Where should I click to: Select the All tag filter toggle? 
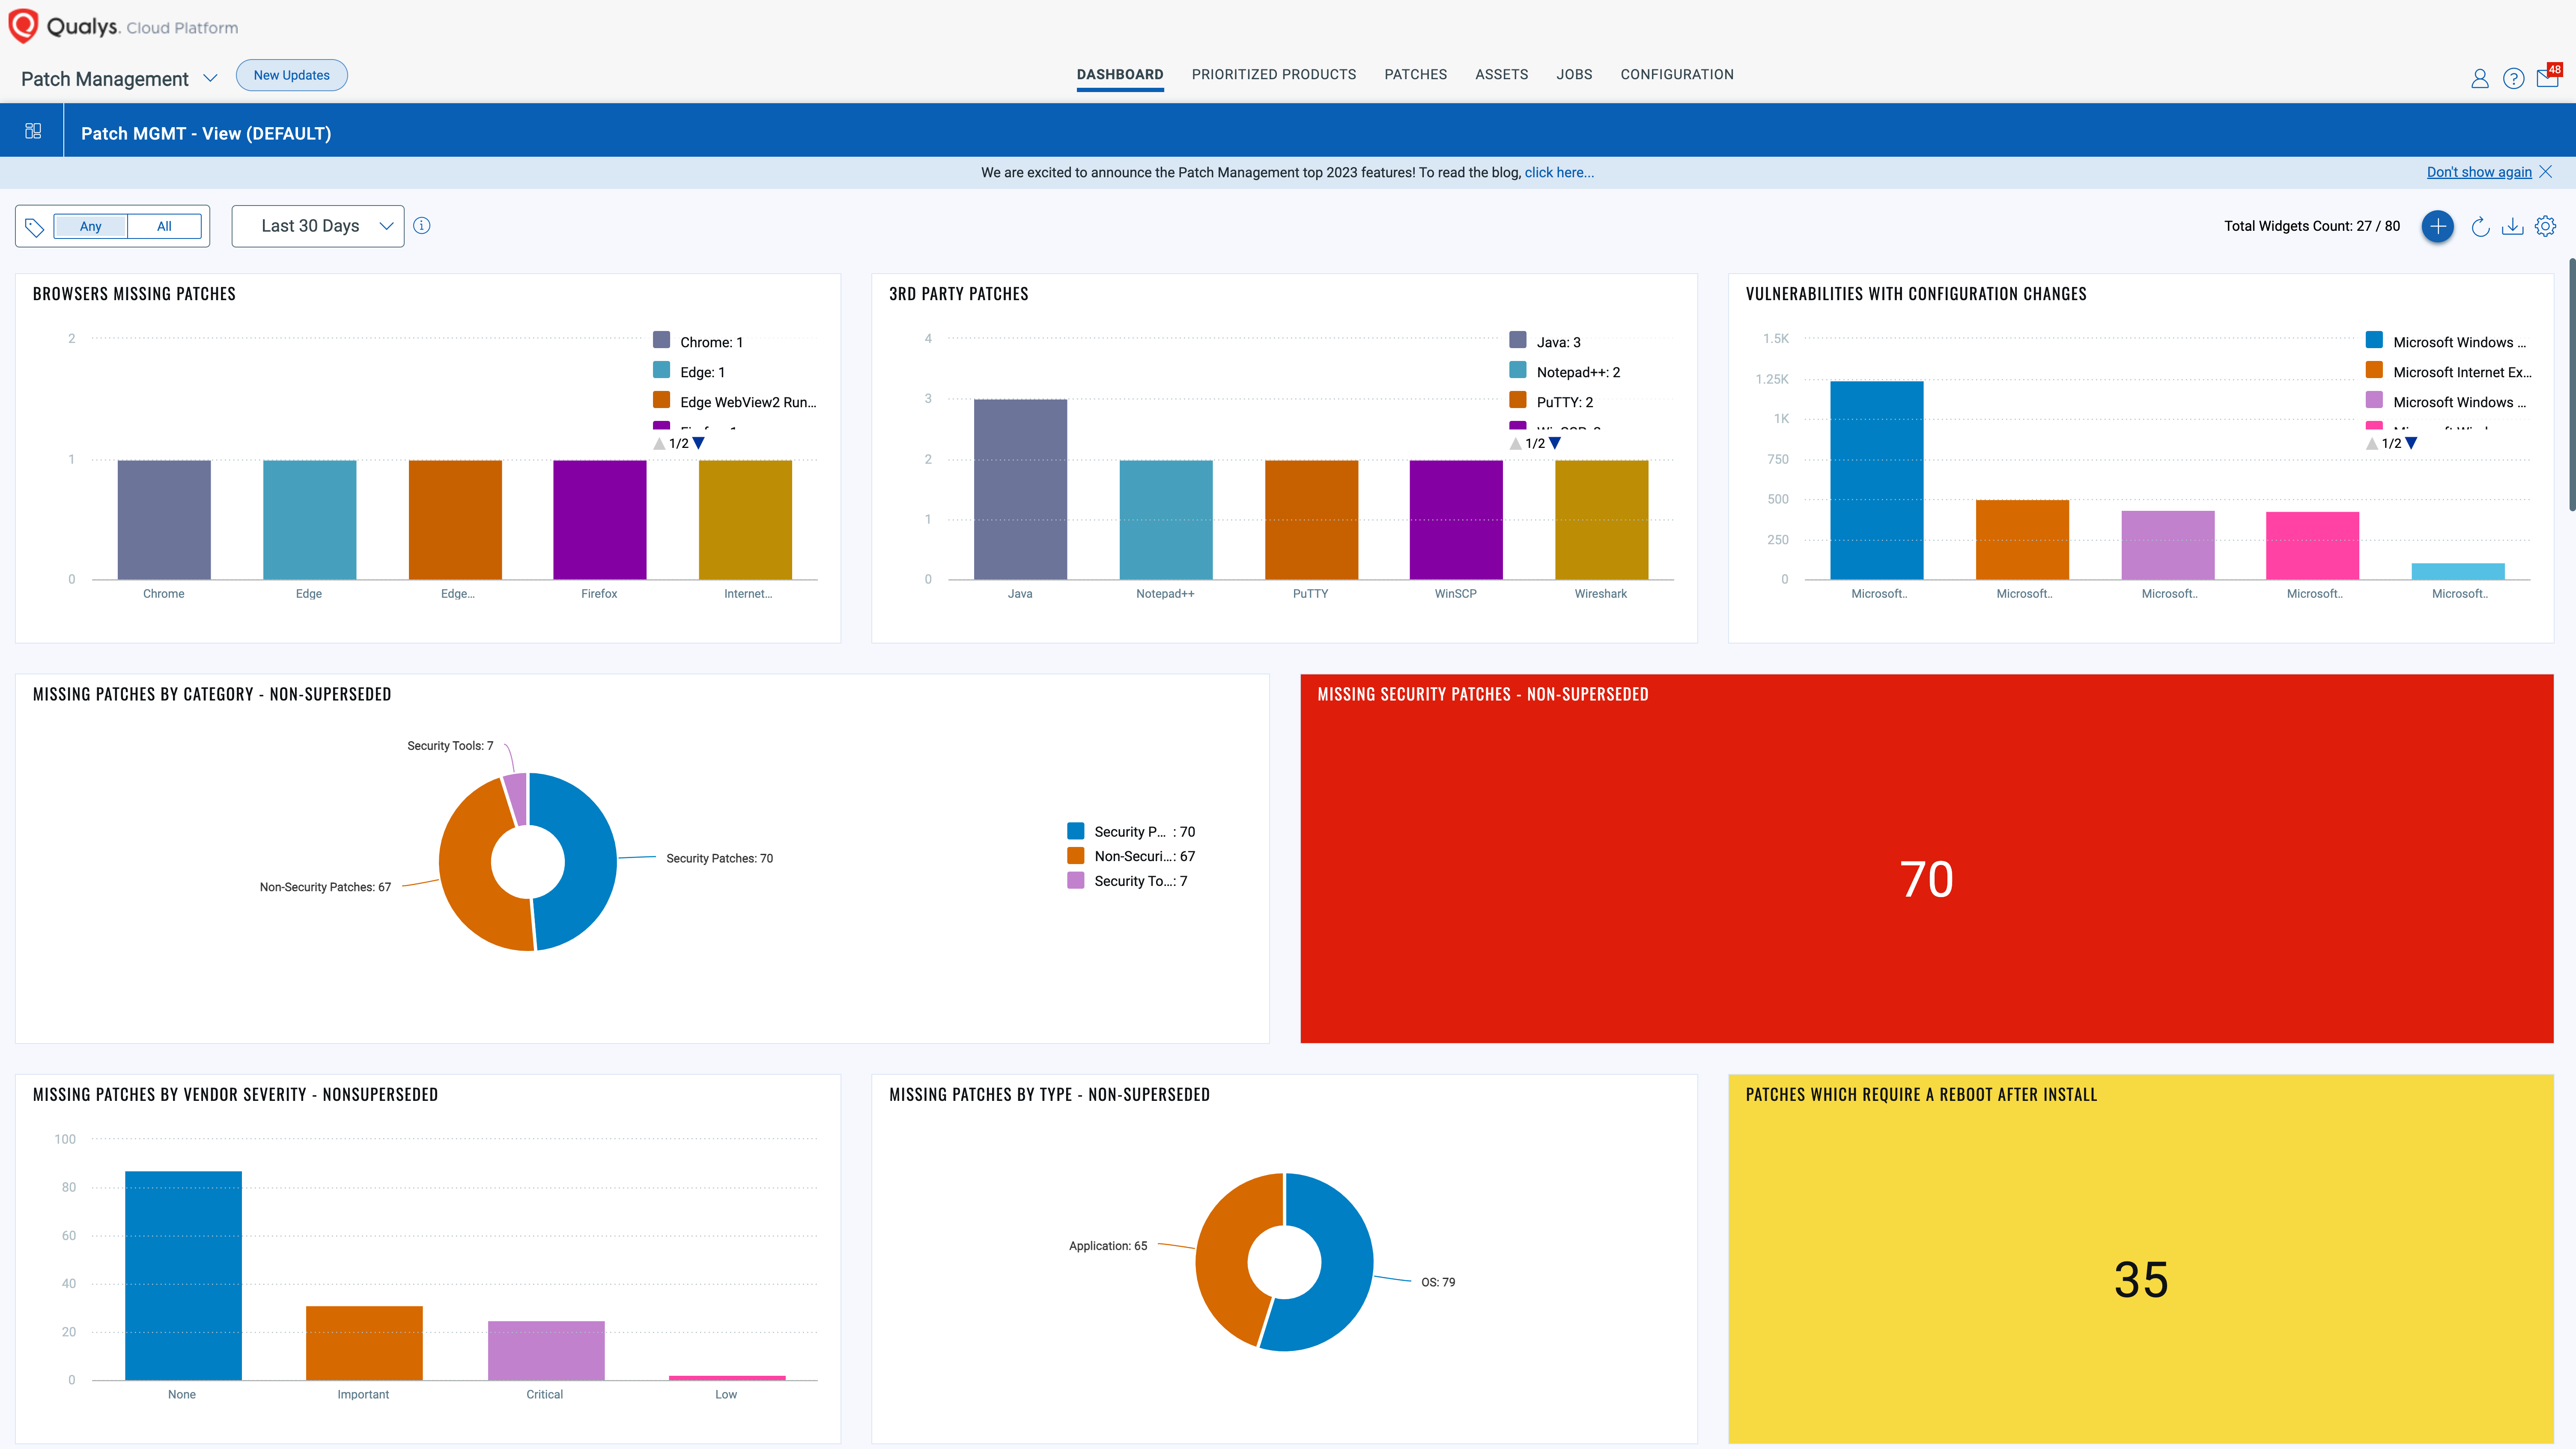(x=164, y=226)
